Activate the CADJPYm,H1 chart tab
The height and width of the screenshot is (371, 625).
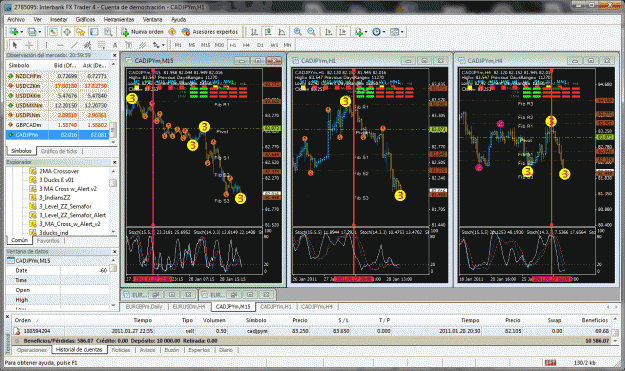click(275, 306)
